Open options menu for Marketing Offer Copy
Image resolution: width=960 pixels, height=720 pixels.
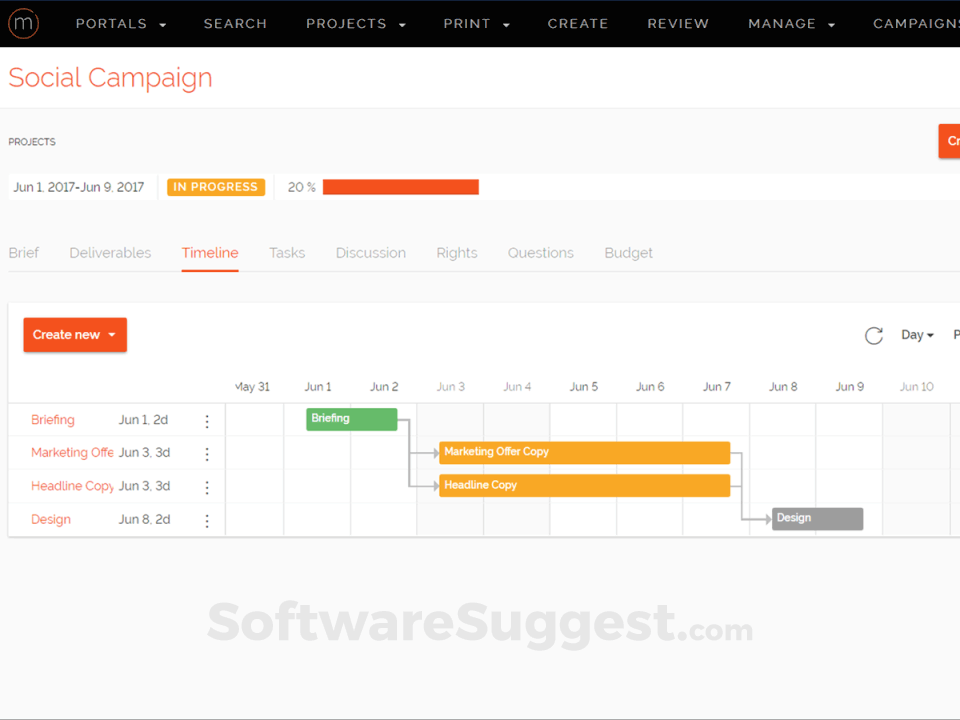[x=207, y=453]
